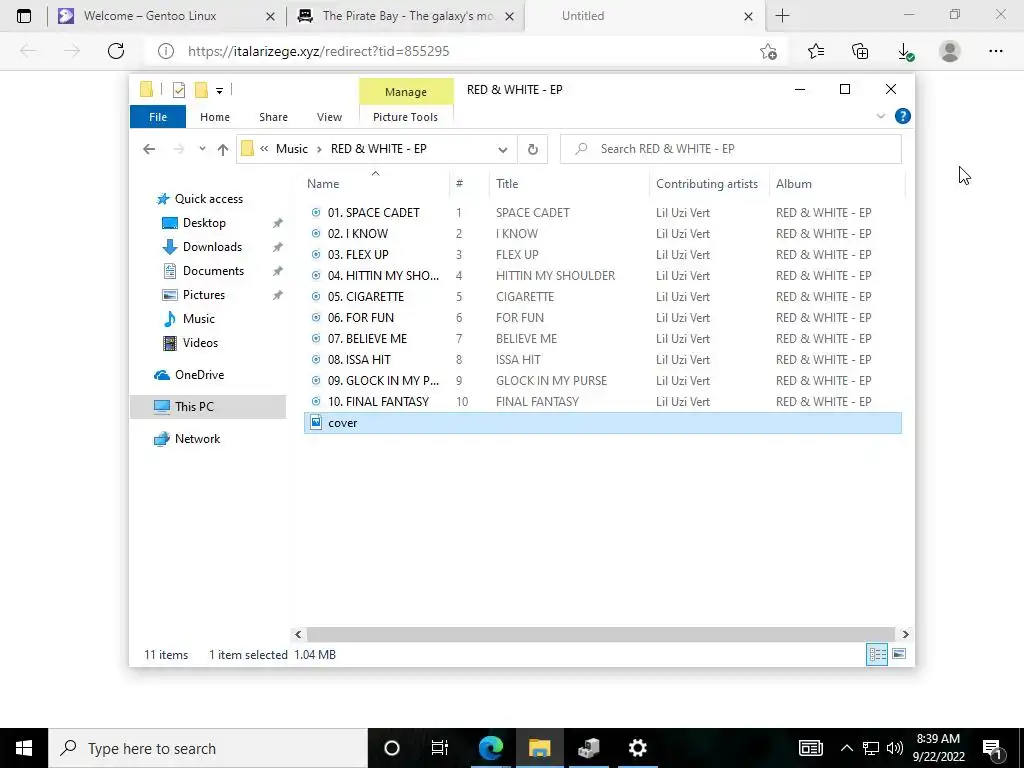Sort by Contributing artists column

(x=707, y=184)
